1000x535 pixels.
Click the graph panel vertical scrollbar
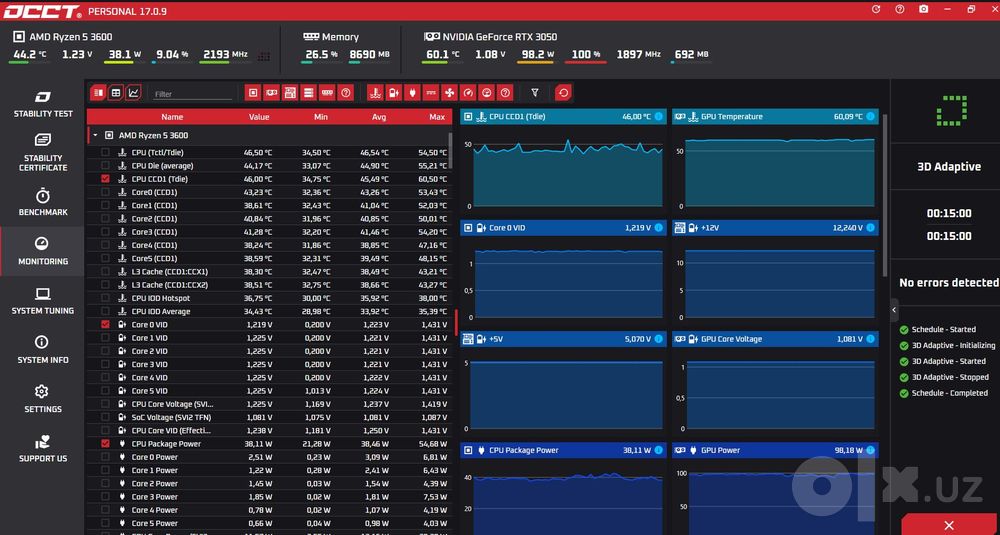884,198
